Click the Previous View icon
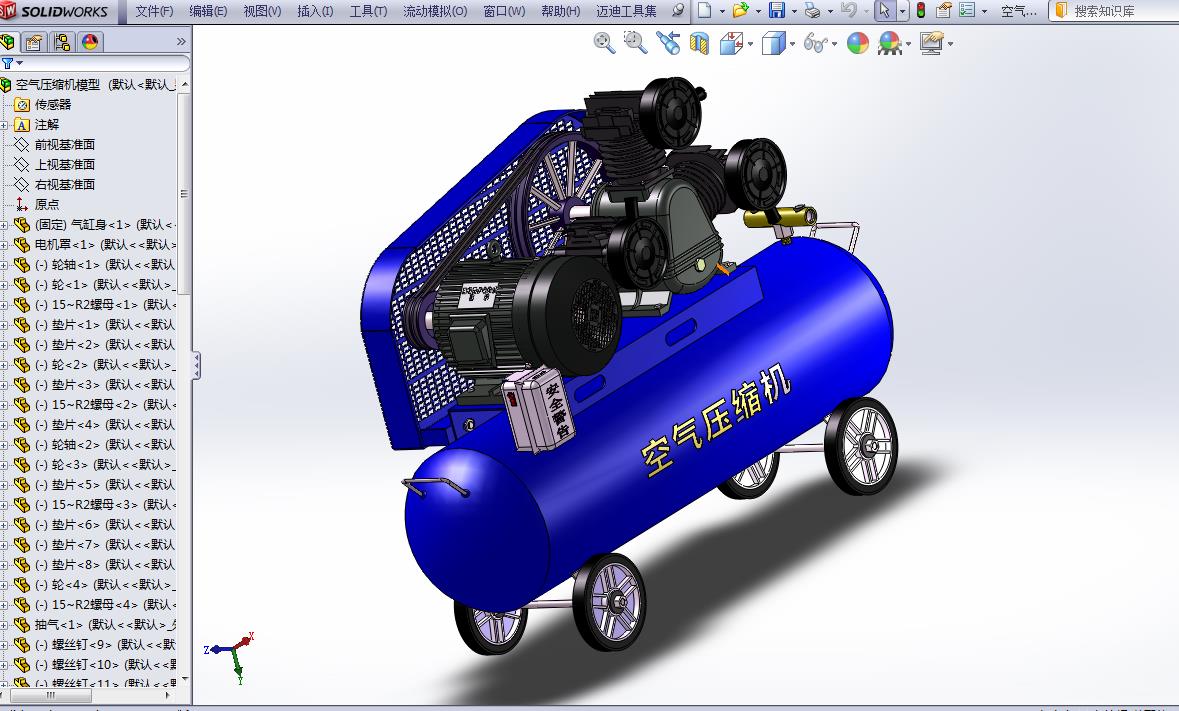 click(x=667, y=42)
